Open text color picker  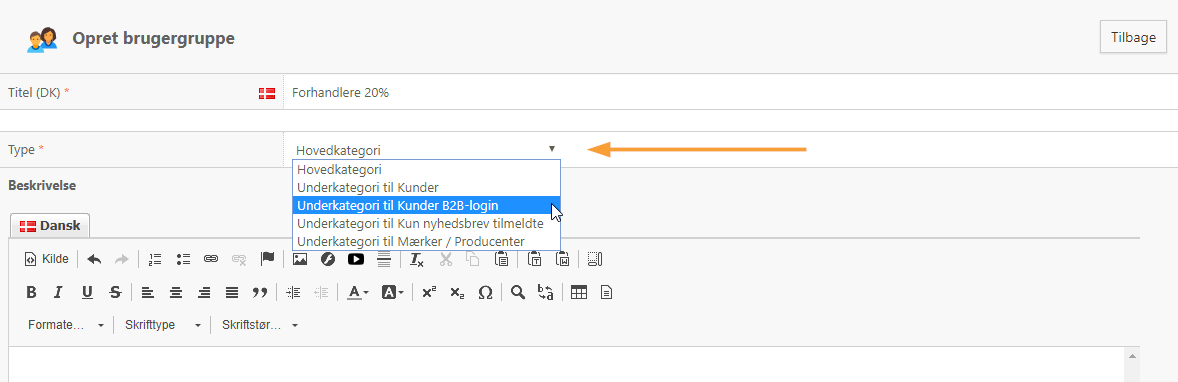click(x=357, y=293)
